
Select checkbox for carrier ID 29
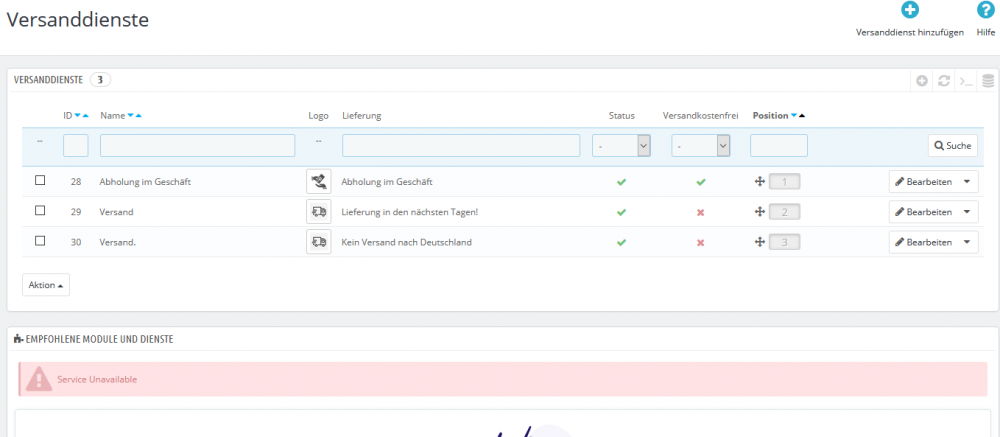coord(40,210)
